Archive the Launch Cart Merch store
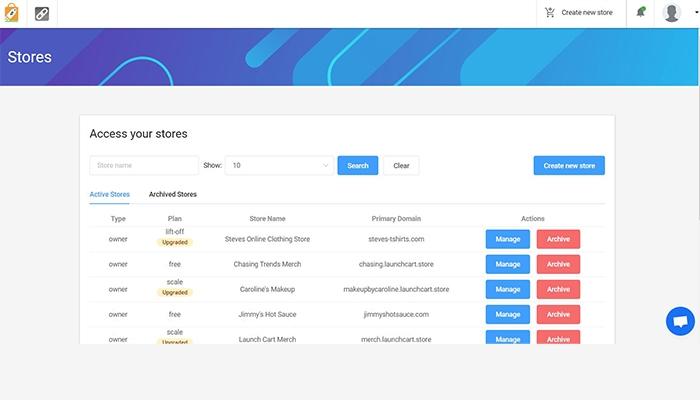This screenshot has height=400, width=700. (x=558, y=338)
